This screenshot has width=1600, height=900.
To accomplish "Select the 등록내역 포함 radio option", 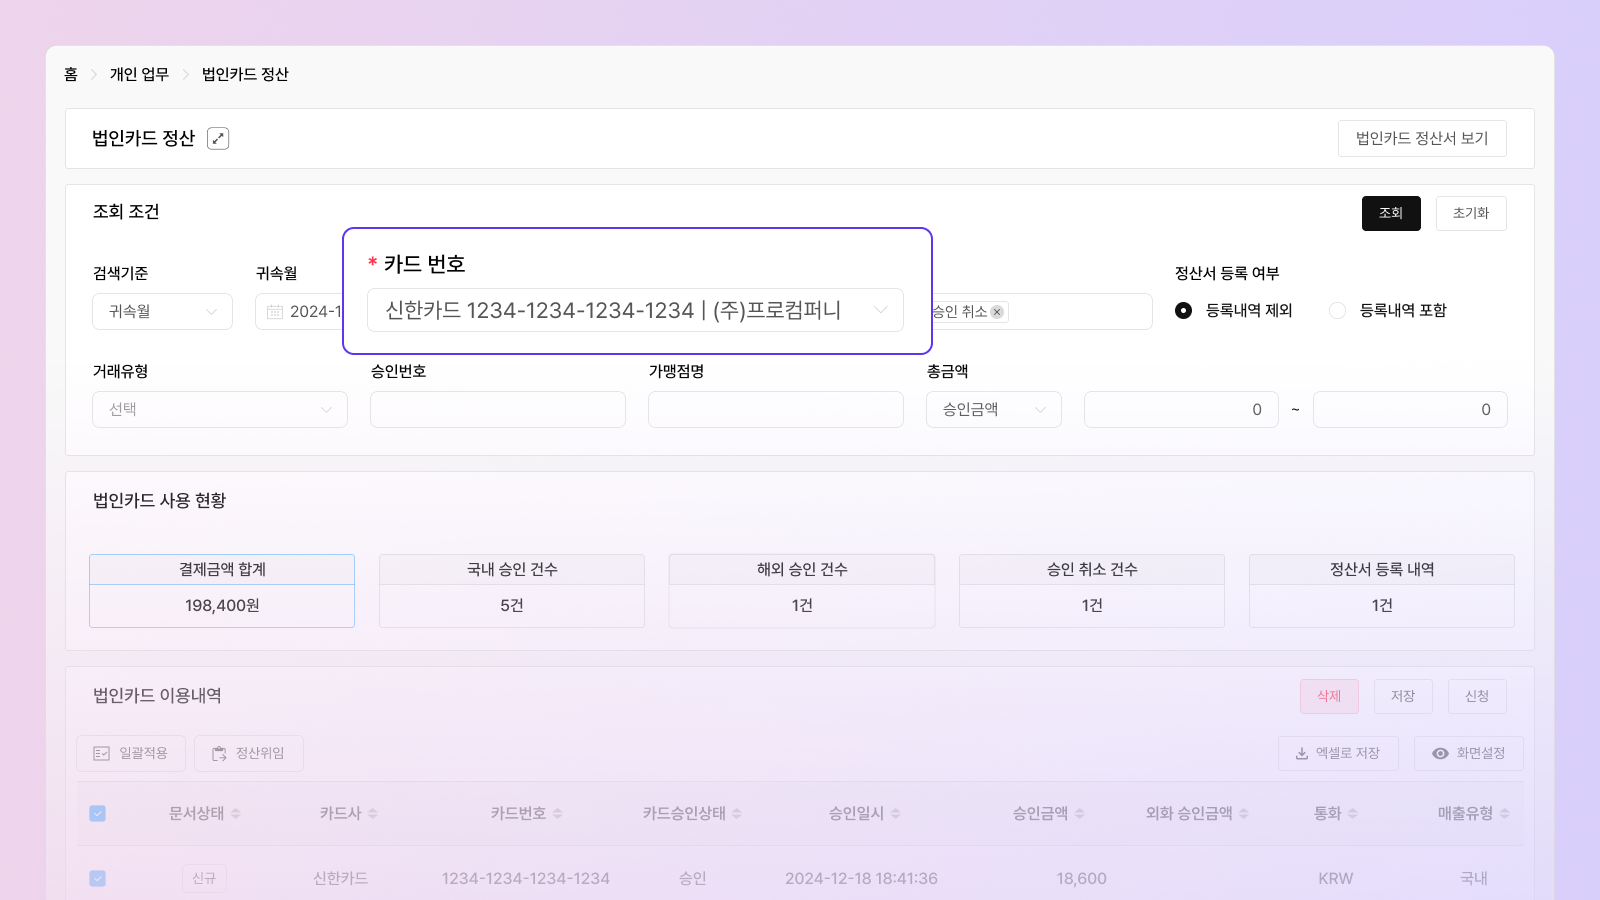I will (x=1337, y=311).
